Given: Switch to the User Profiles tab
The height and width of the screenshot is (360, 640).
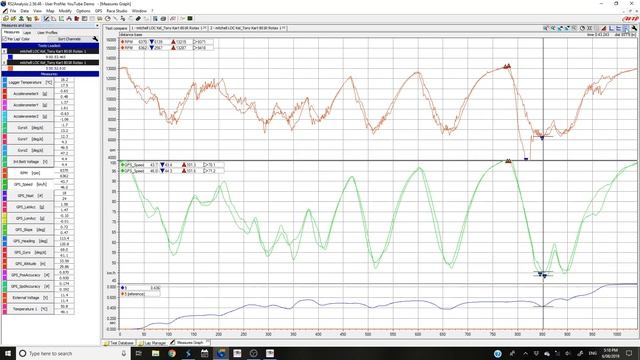Looking at the screenshot, I should pyautogui.click(x=47, y=32).
